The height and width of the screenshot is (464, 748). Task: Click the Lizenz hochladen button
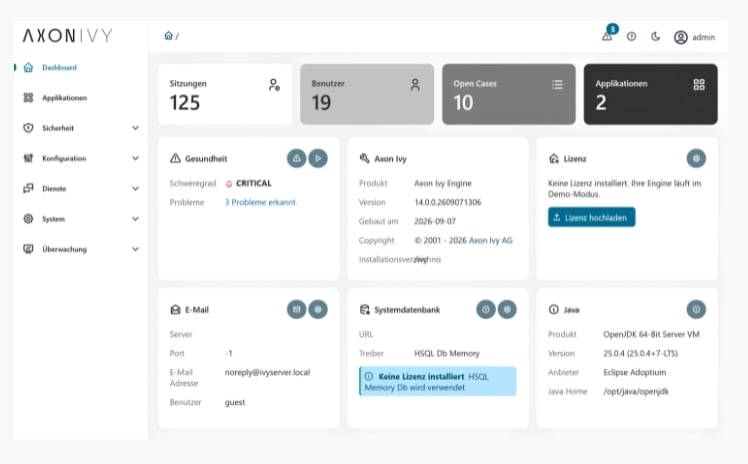pos(592,217)
